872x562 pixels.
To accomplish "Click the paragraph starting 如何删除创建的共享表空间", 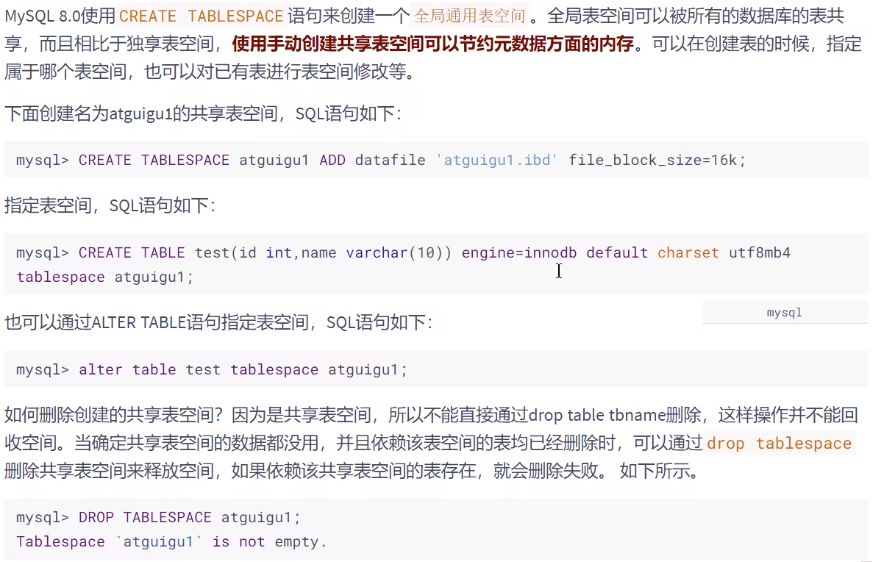I will pyautogui.click(x=432, y=443).
